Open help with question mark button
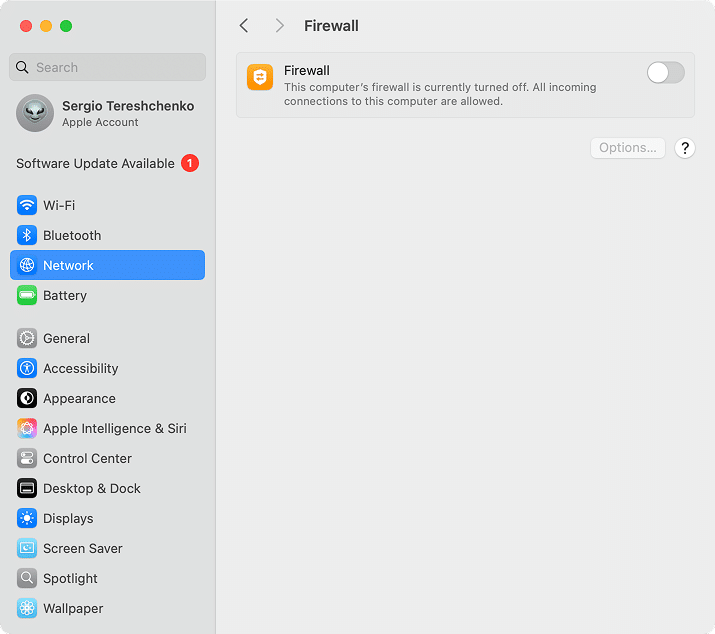This screenshot has width=715, height=634. point(684,148)
